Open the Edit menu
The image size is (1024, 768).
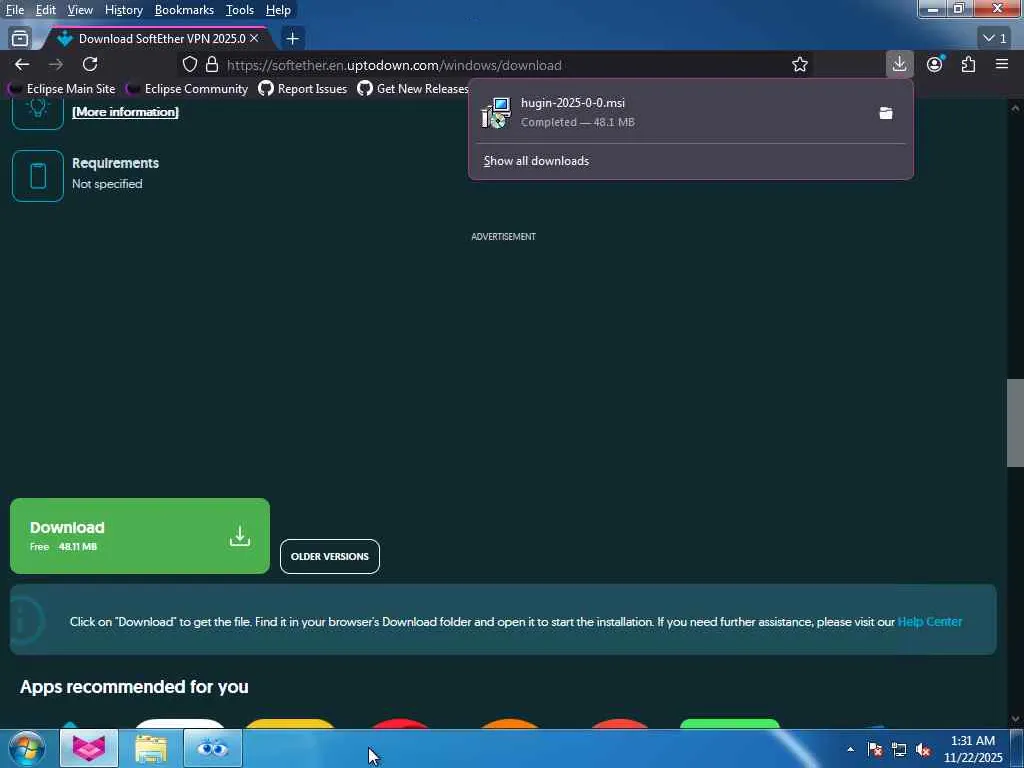point(46,10)
